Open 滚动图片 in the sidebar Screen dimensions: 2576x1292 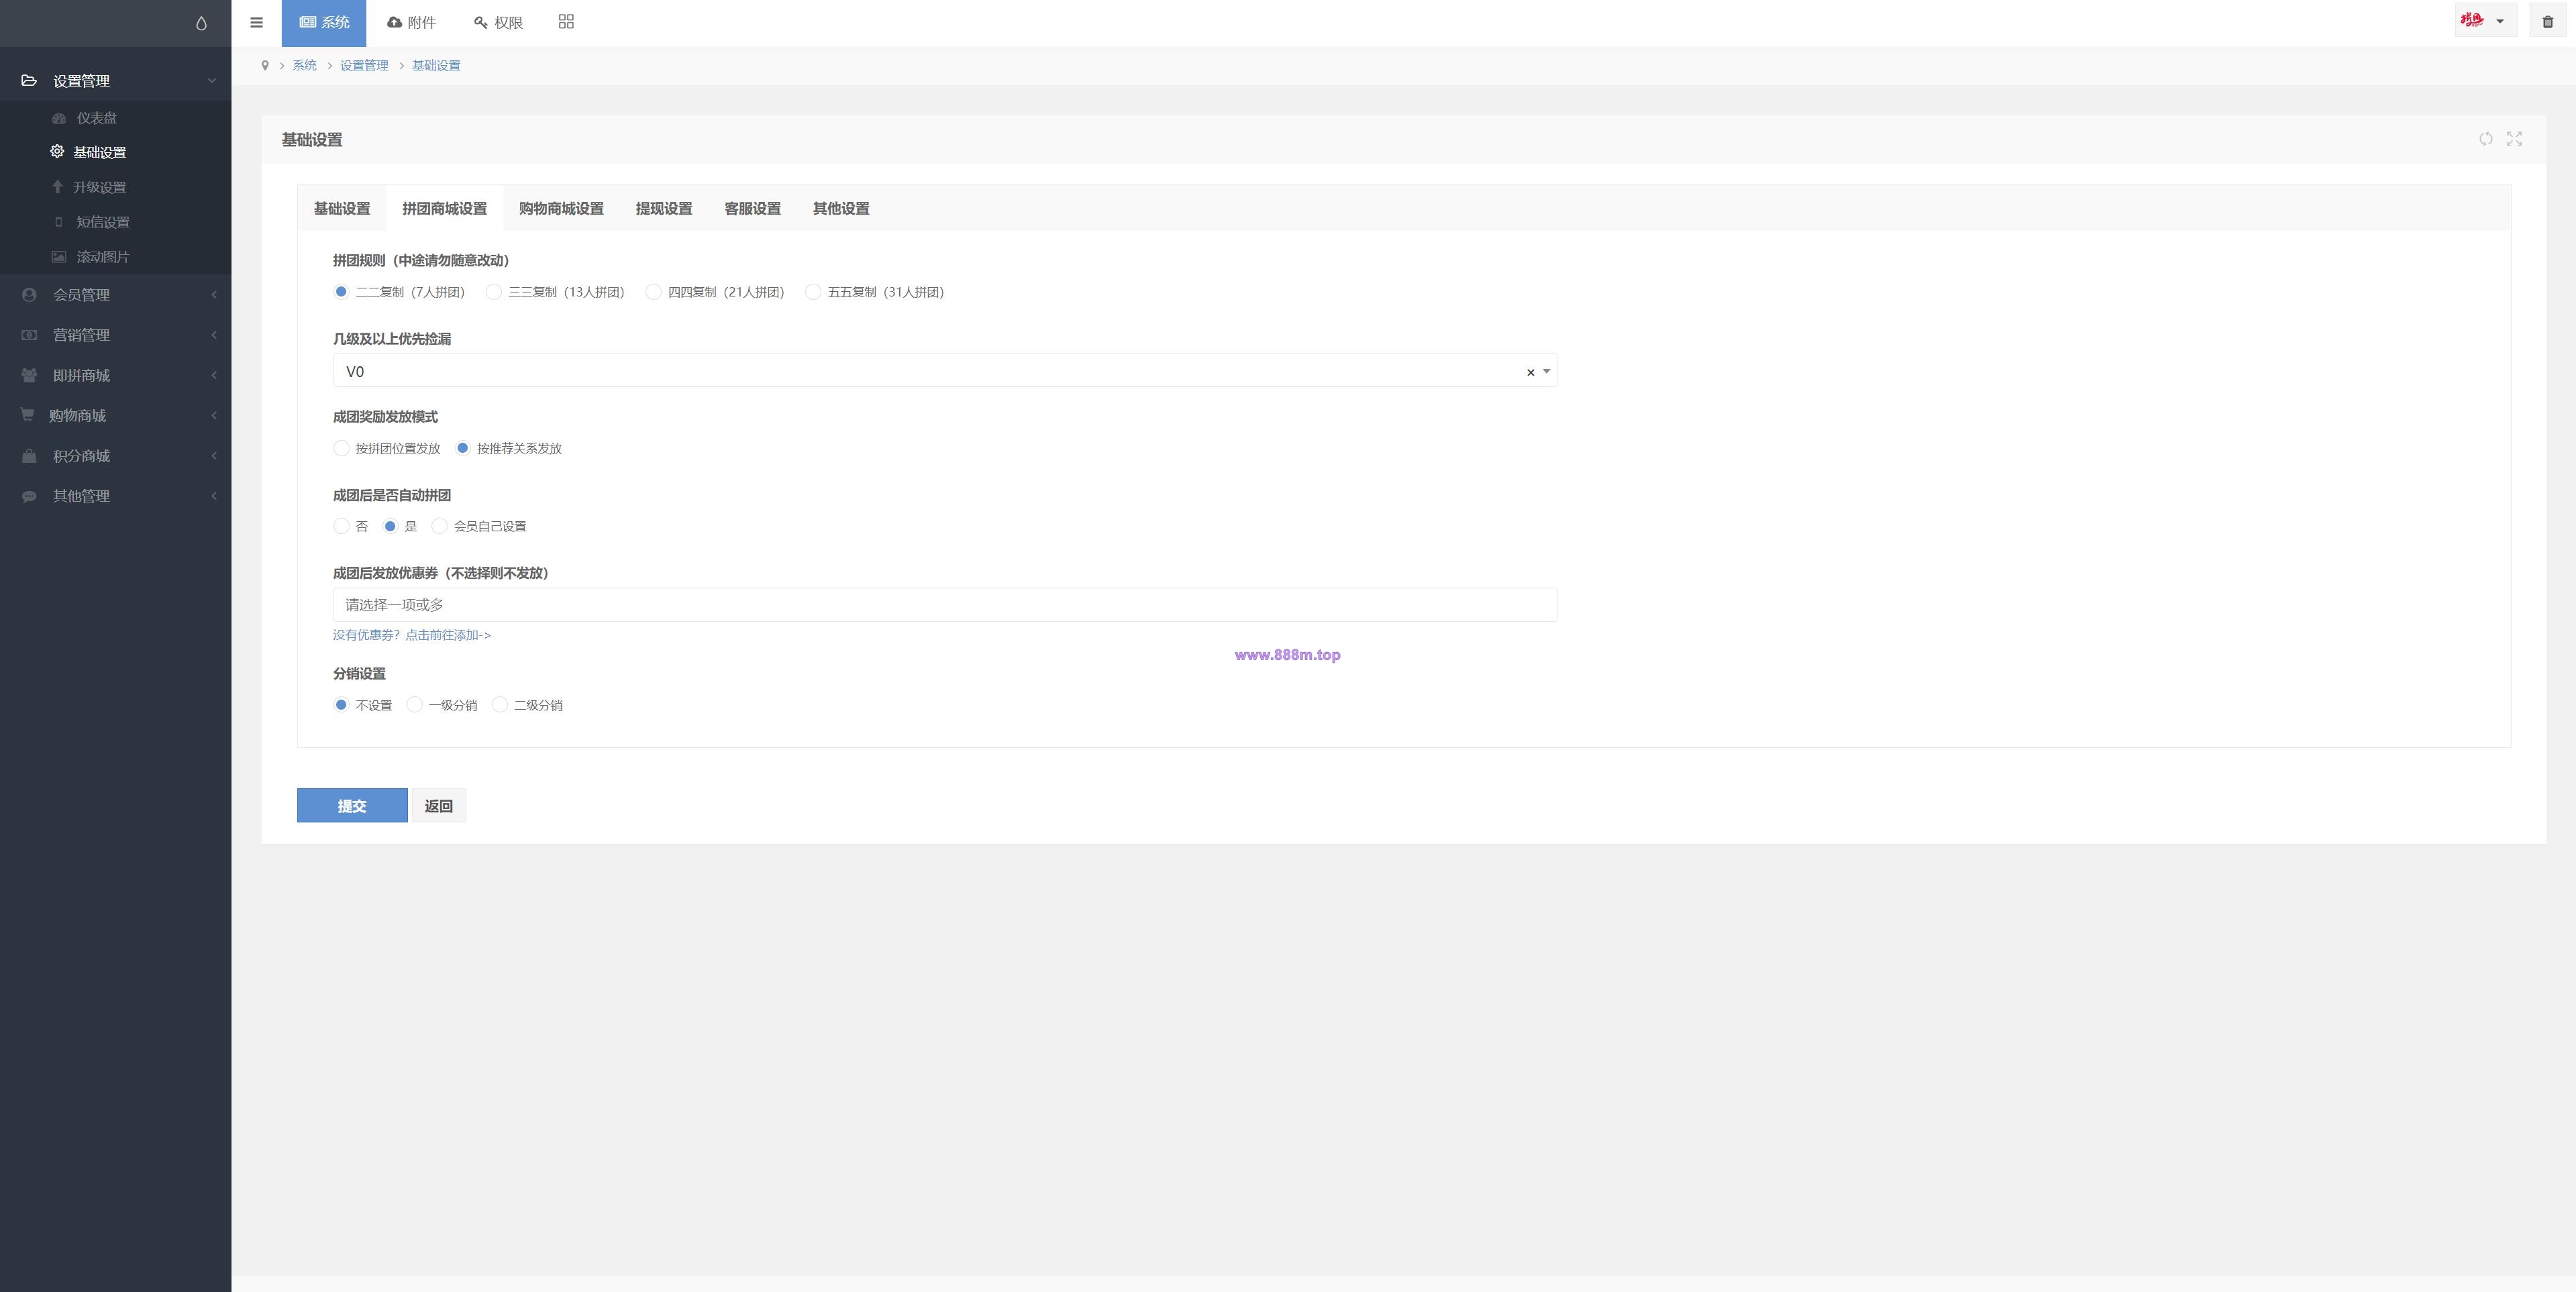point(102,257)
